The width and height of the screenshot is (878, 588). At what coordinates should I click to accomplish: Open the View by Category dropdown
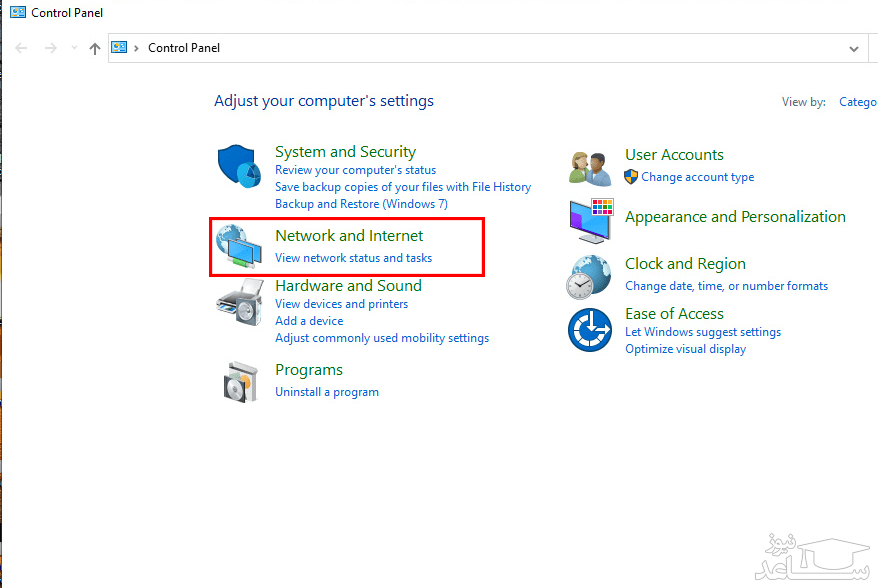[857, 102]
